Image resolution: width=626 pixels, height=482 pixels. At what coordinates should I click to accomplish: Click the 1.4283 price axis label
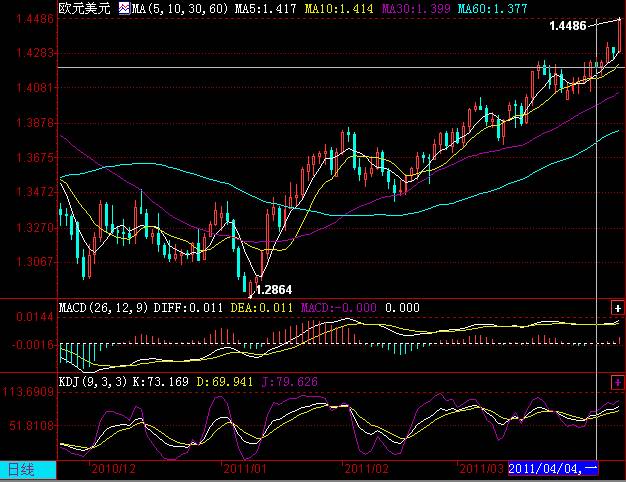35,52
